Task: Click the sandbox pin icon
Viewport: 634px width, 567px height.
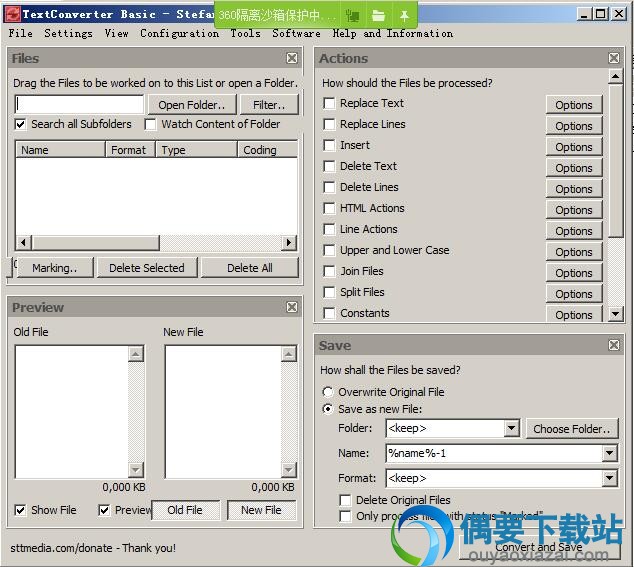Action: 404,16
